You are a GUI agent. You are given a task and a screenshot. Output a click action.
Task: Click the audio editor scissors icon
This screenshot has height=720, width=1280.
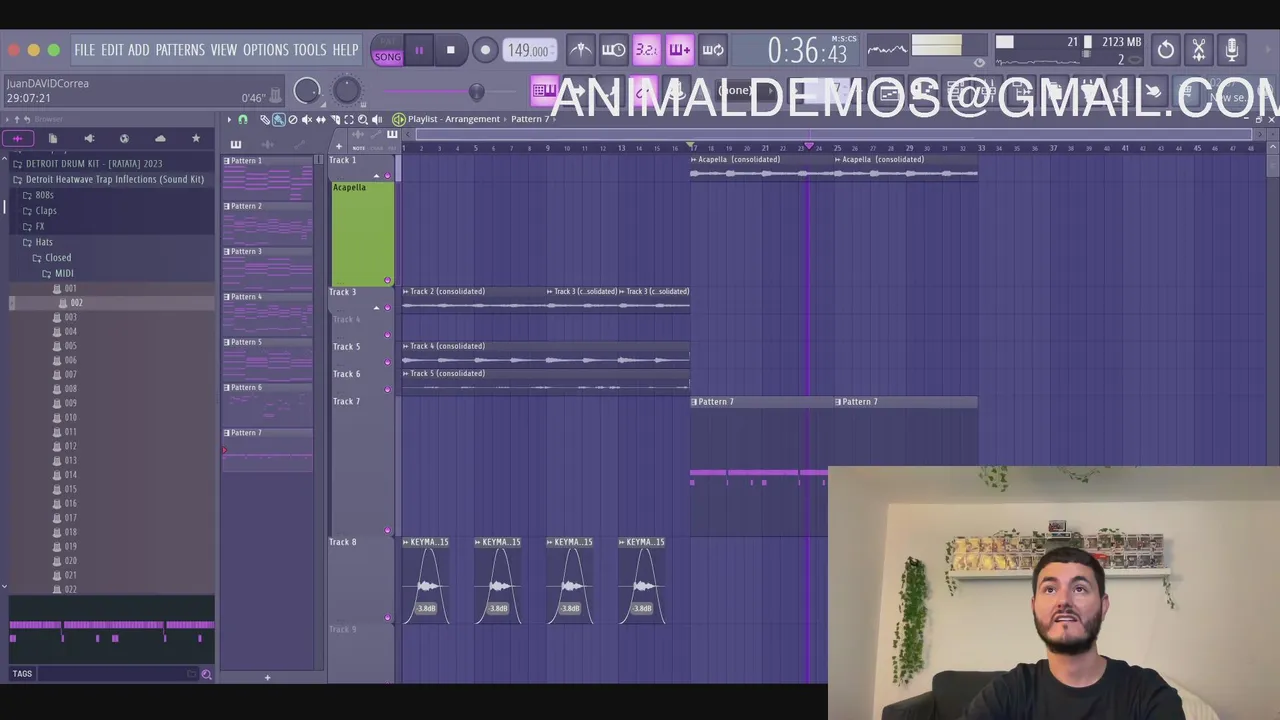pos(1199,50)
